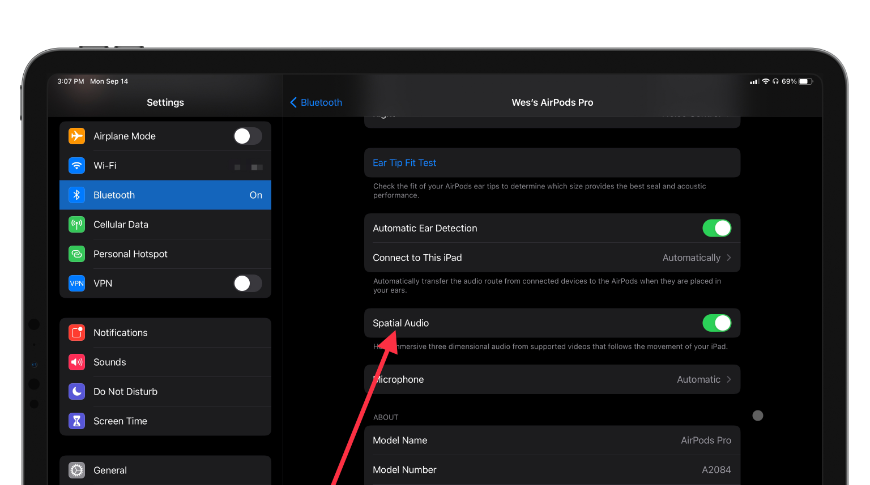This screenshot has width=870, height=485.
Task: Toggle the Airplane Mode switch
Action: [247, 136]
